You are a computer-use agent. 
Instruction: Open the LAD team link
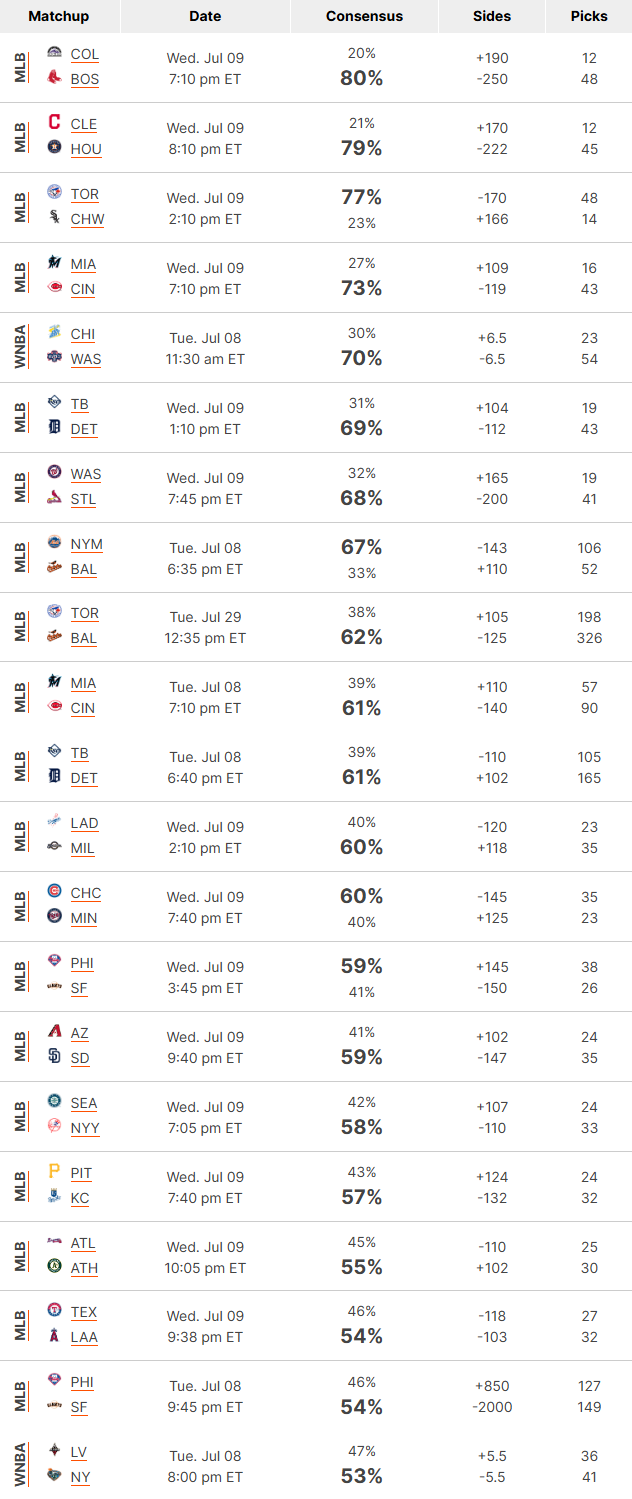pos(84,824)
